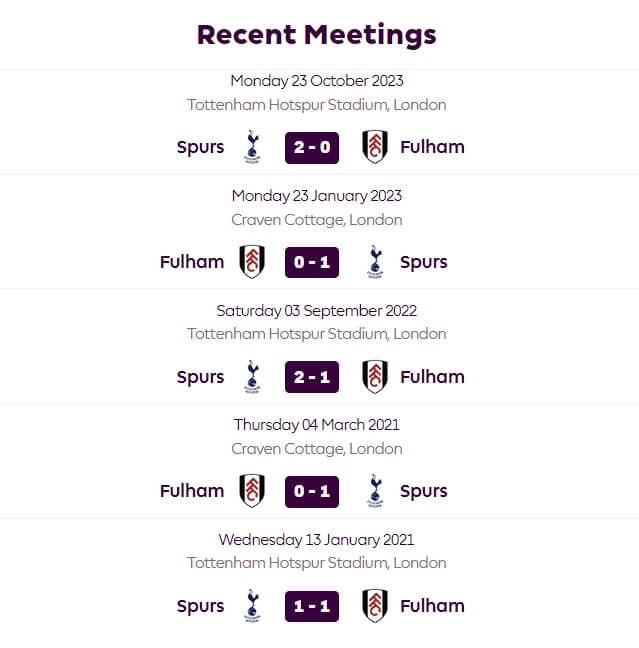Open the 2 - 0 score box
This screenshot has width=639, height=648.
[312, 148]
